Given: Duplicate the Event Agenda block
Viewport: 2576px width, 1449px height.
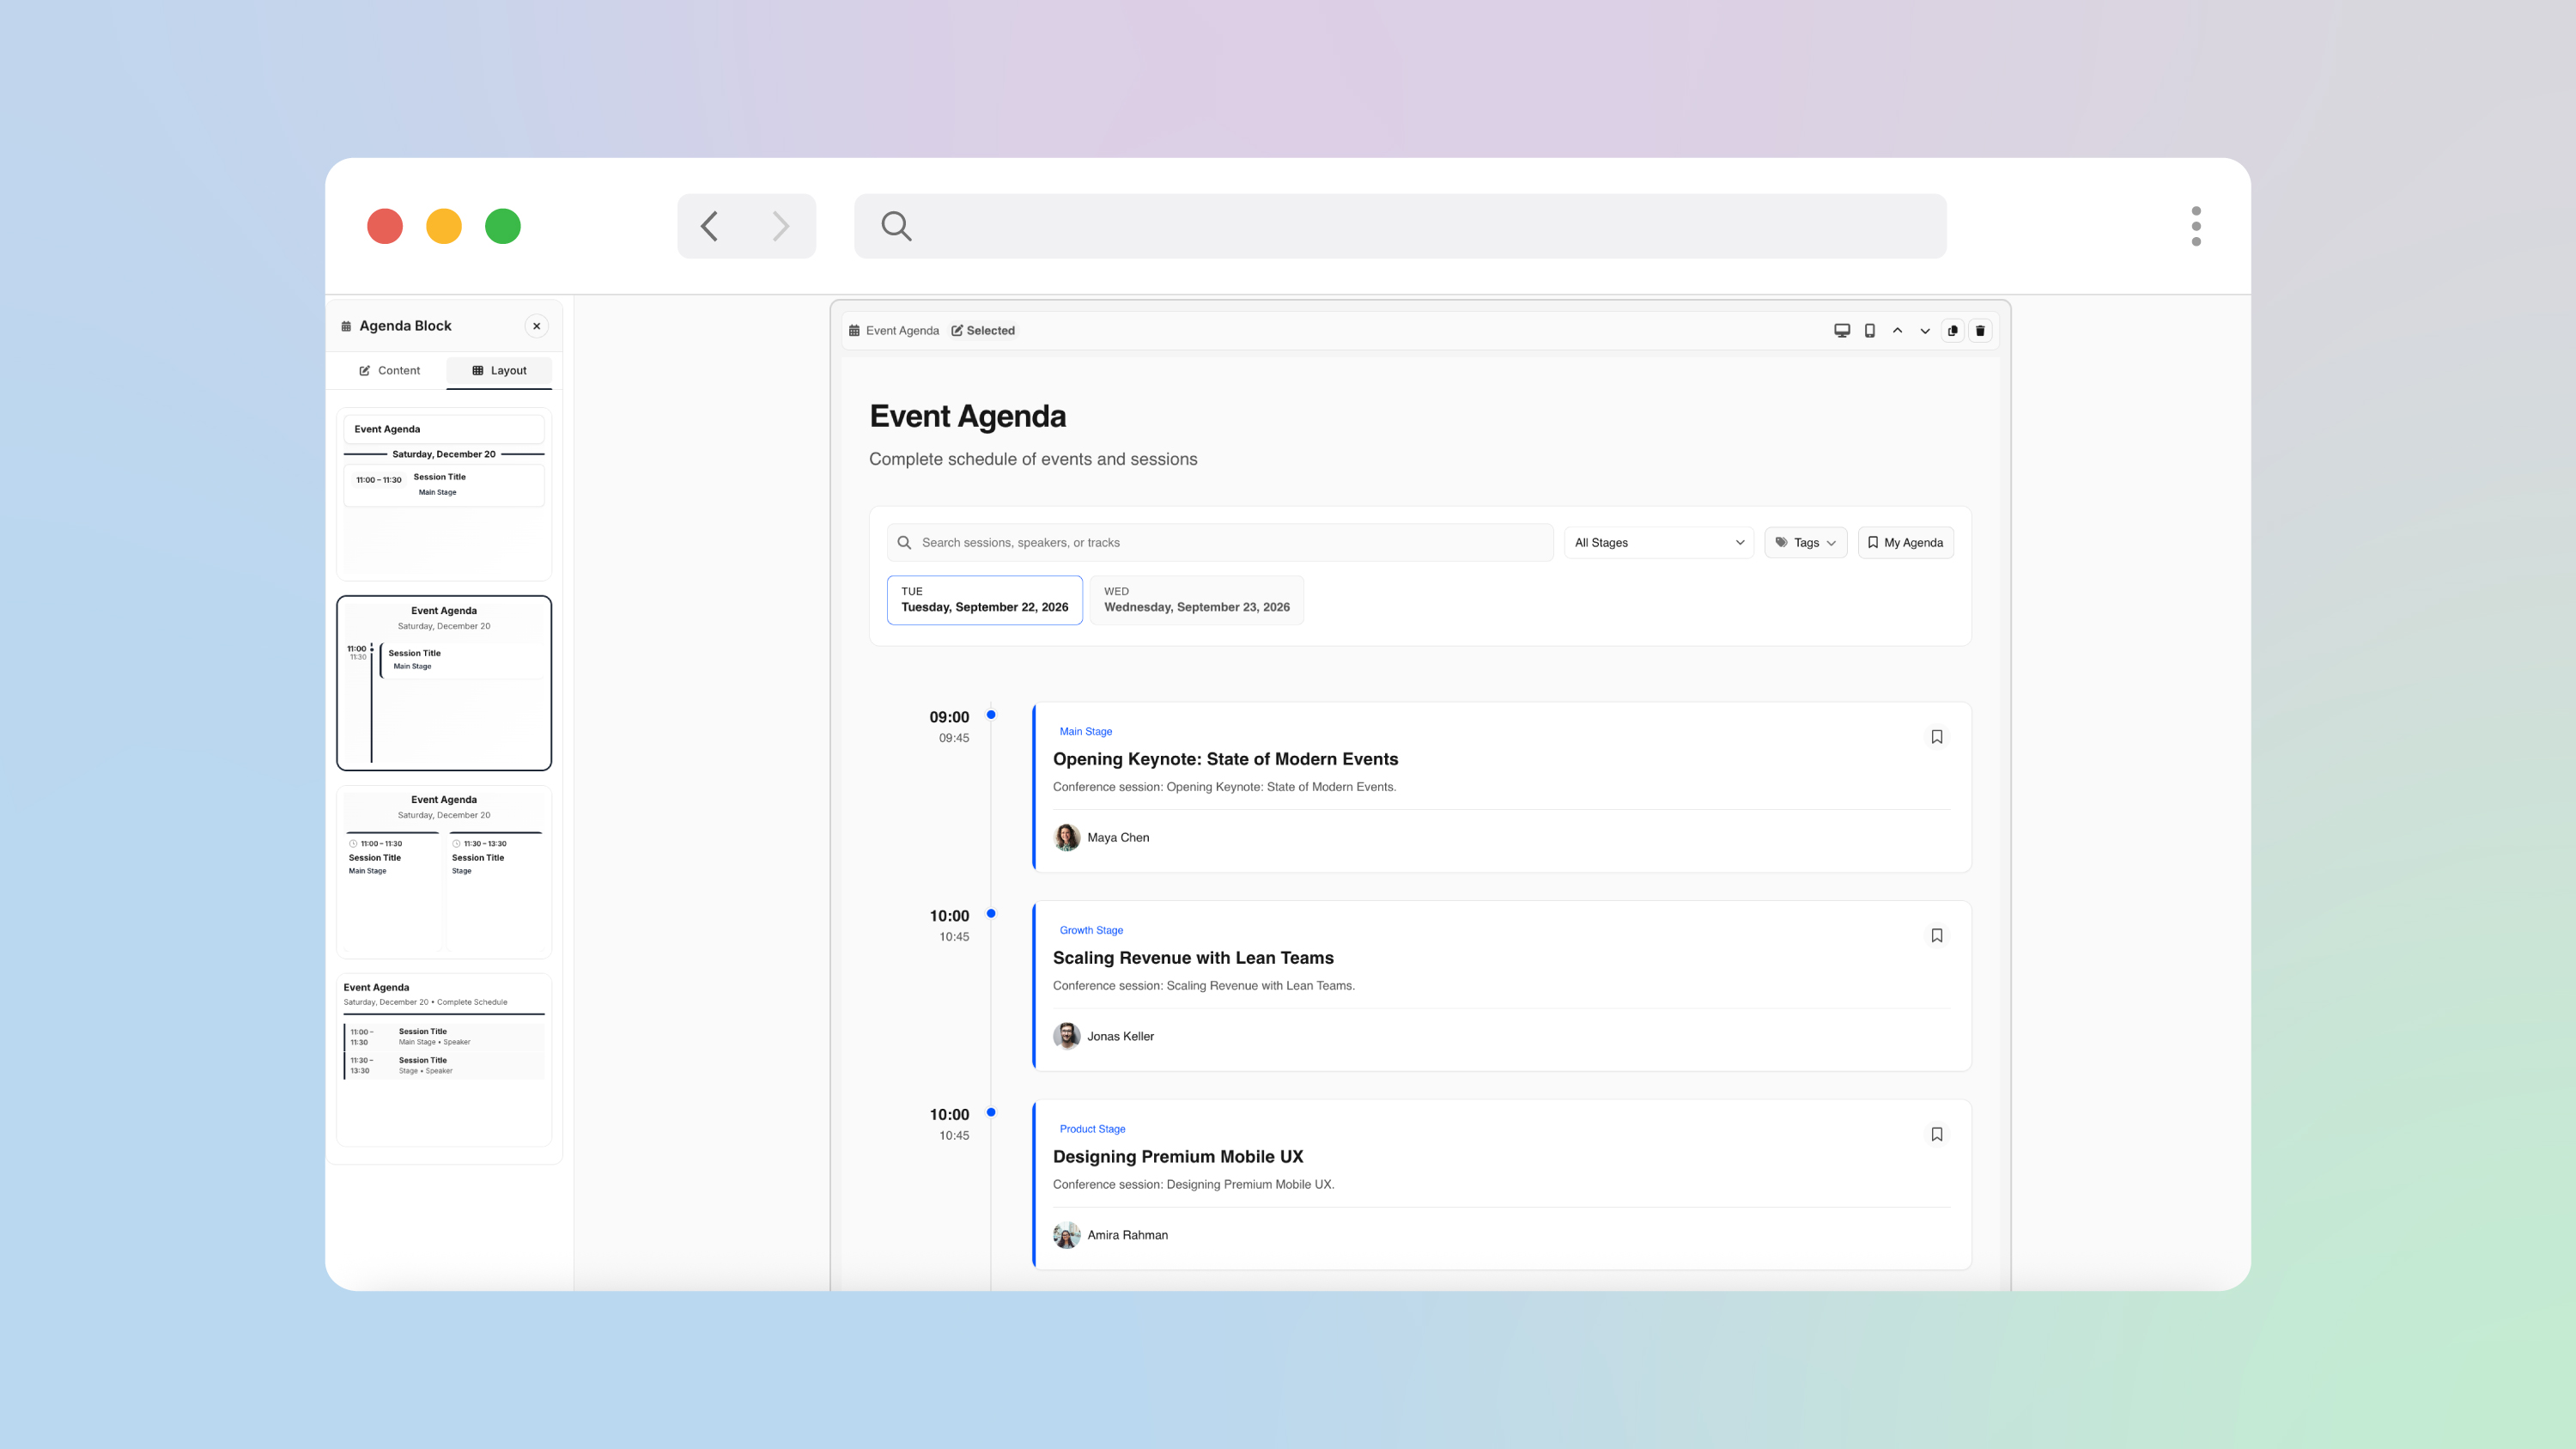Looking at the screenshot, I should [x=1953, y=330].
